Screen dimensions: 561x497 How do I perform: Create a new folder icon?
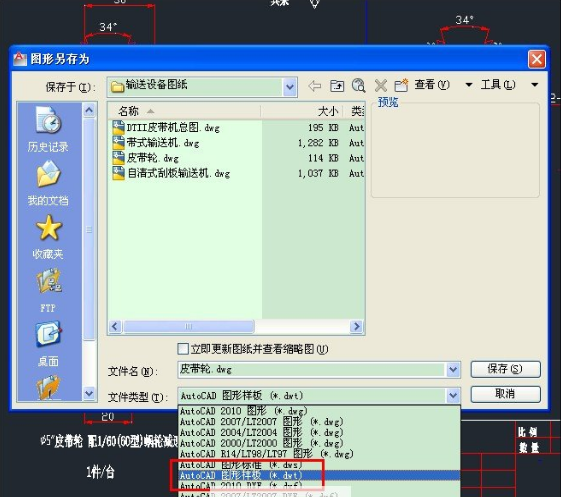click(401, 86)
